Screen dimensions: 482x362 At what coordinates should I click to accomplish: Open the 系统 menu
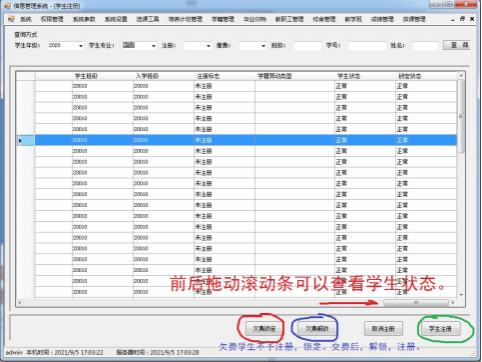coord(26,19)
